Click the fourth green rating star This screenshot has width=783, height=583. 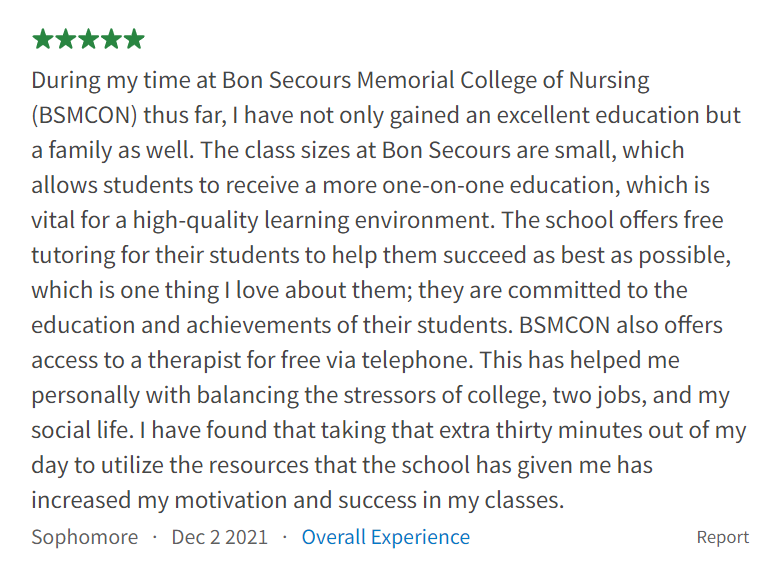click(111, 39)
